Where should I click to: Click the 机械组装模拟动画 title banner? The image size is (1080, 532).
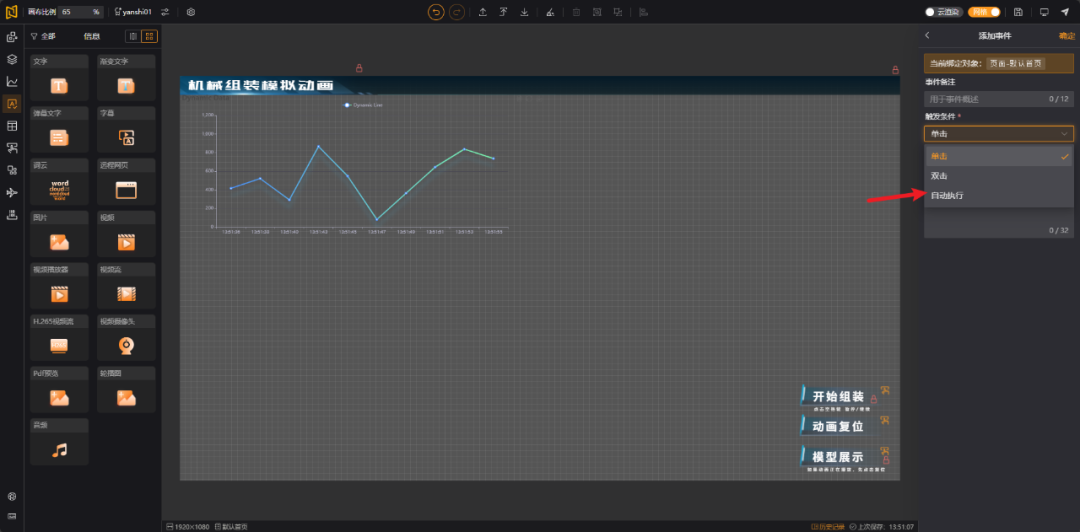point(260,85)
